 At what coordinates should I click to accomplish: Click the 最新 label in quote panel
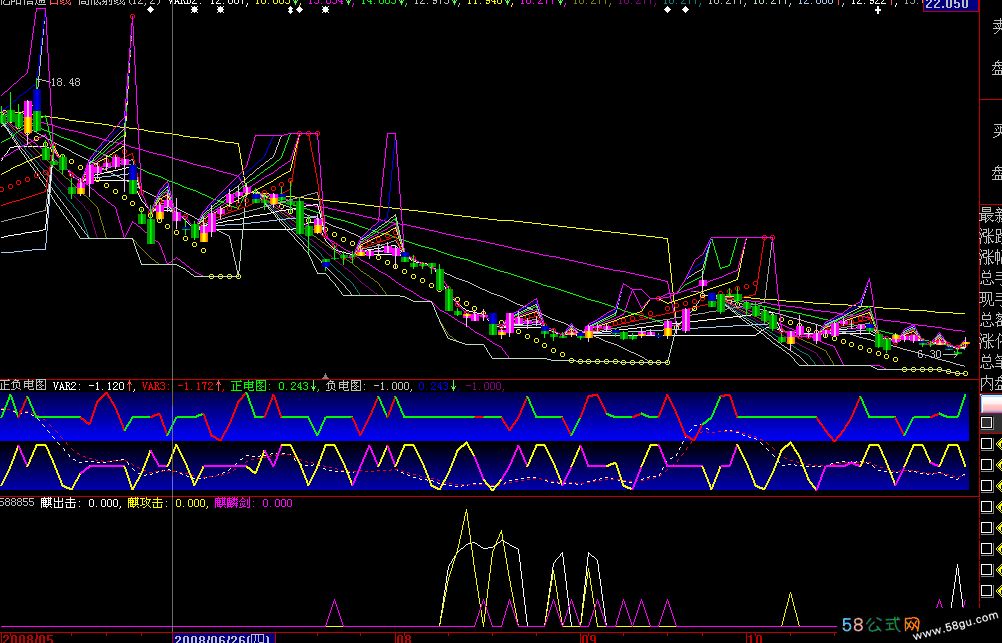click(991, 215)
